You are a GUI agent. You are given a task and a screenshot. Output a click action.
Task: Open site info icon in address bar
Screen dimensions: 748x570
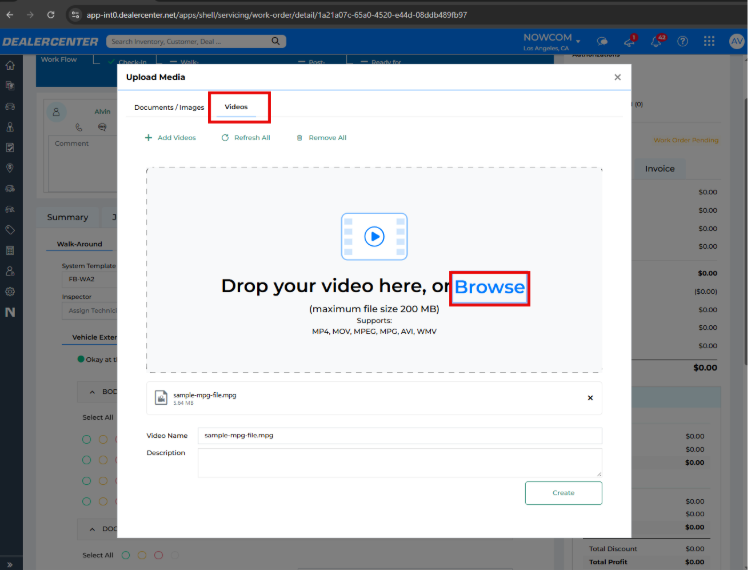[x=75, y=15]
